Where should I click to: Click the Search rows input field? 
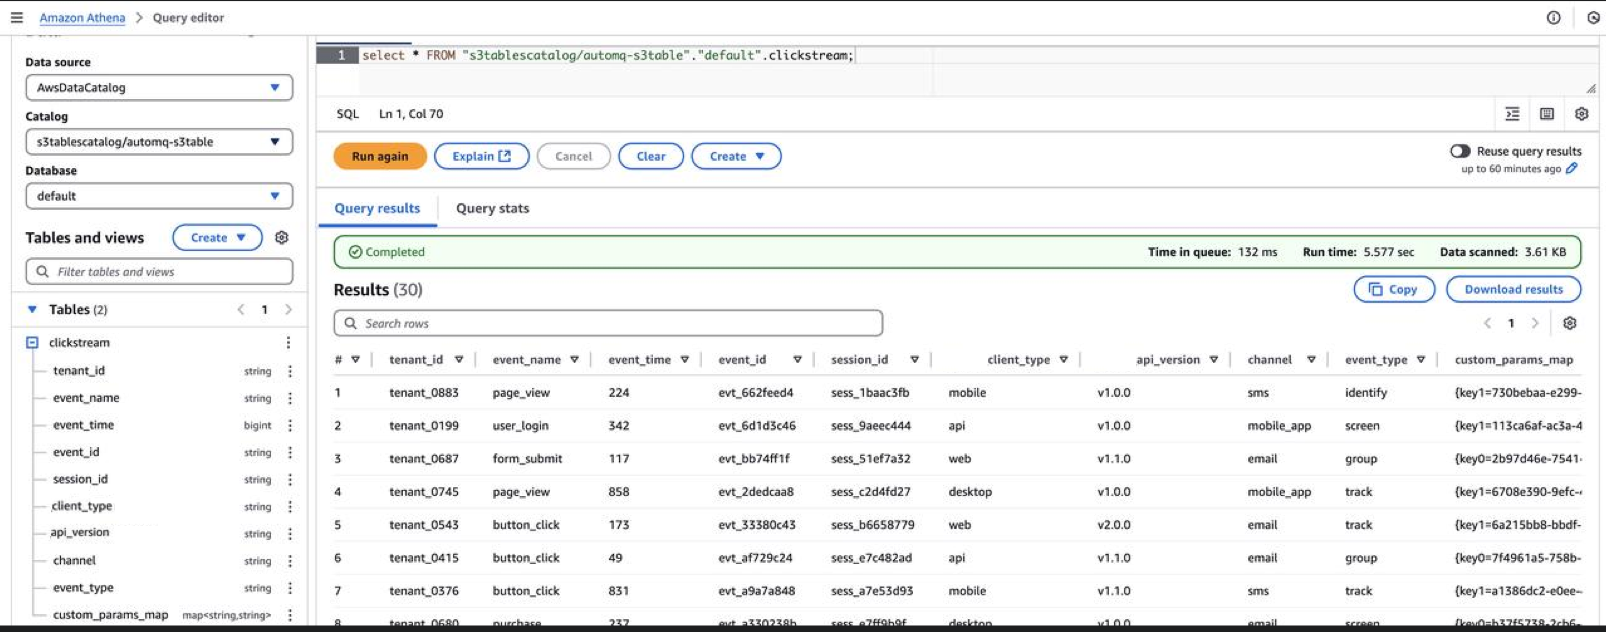point(608,323)
